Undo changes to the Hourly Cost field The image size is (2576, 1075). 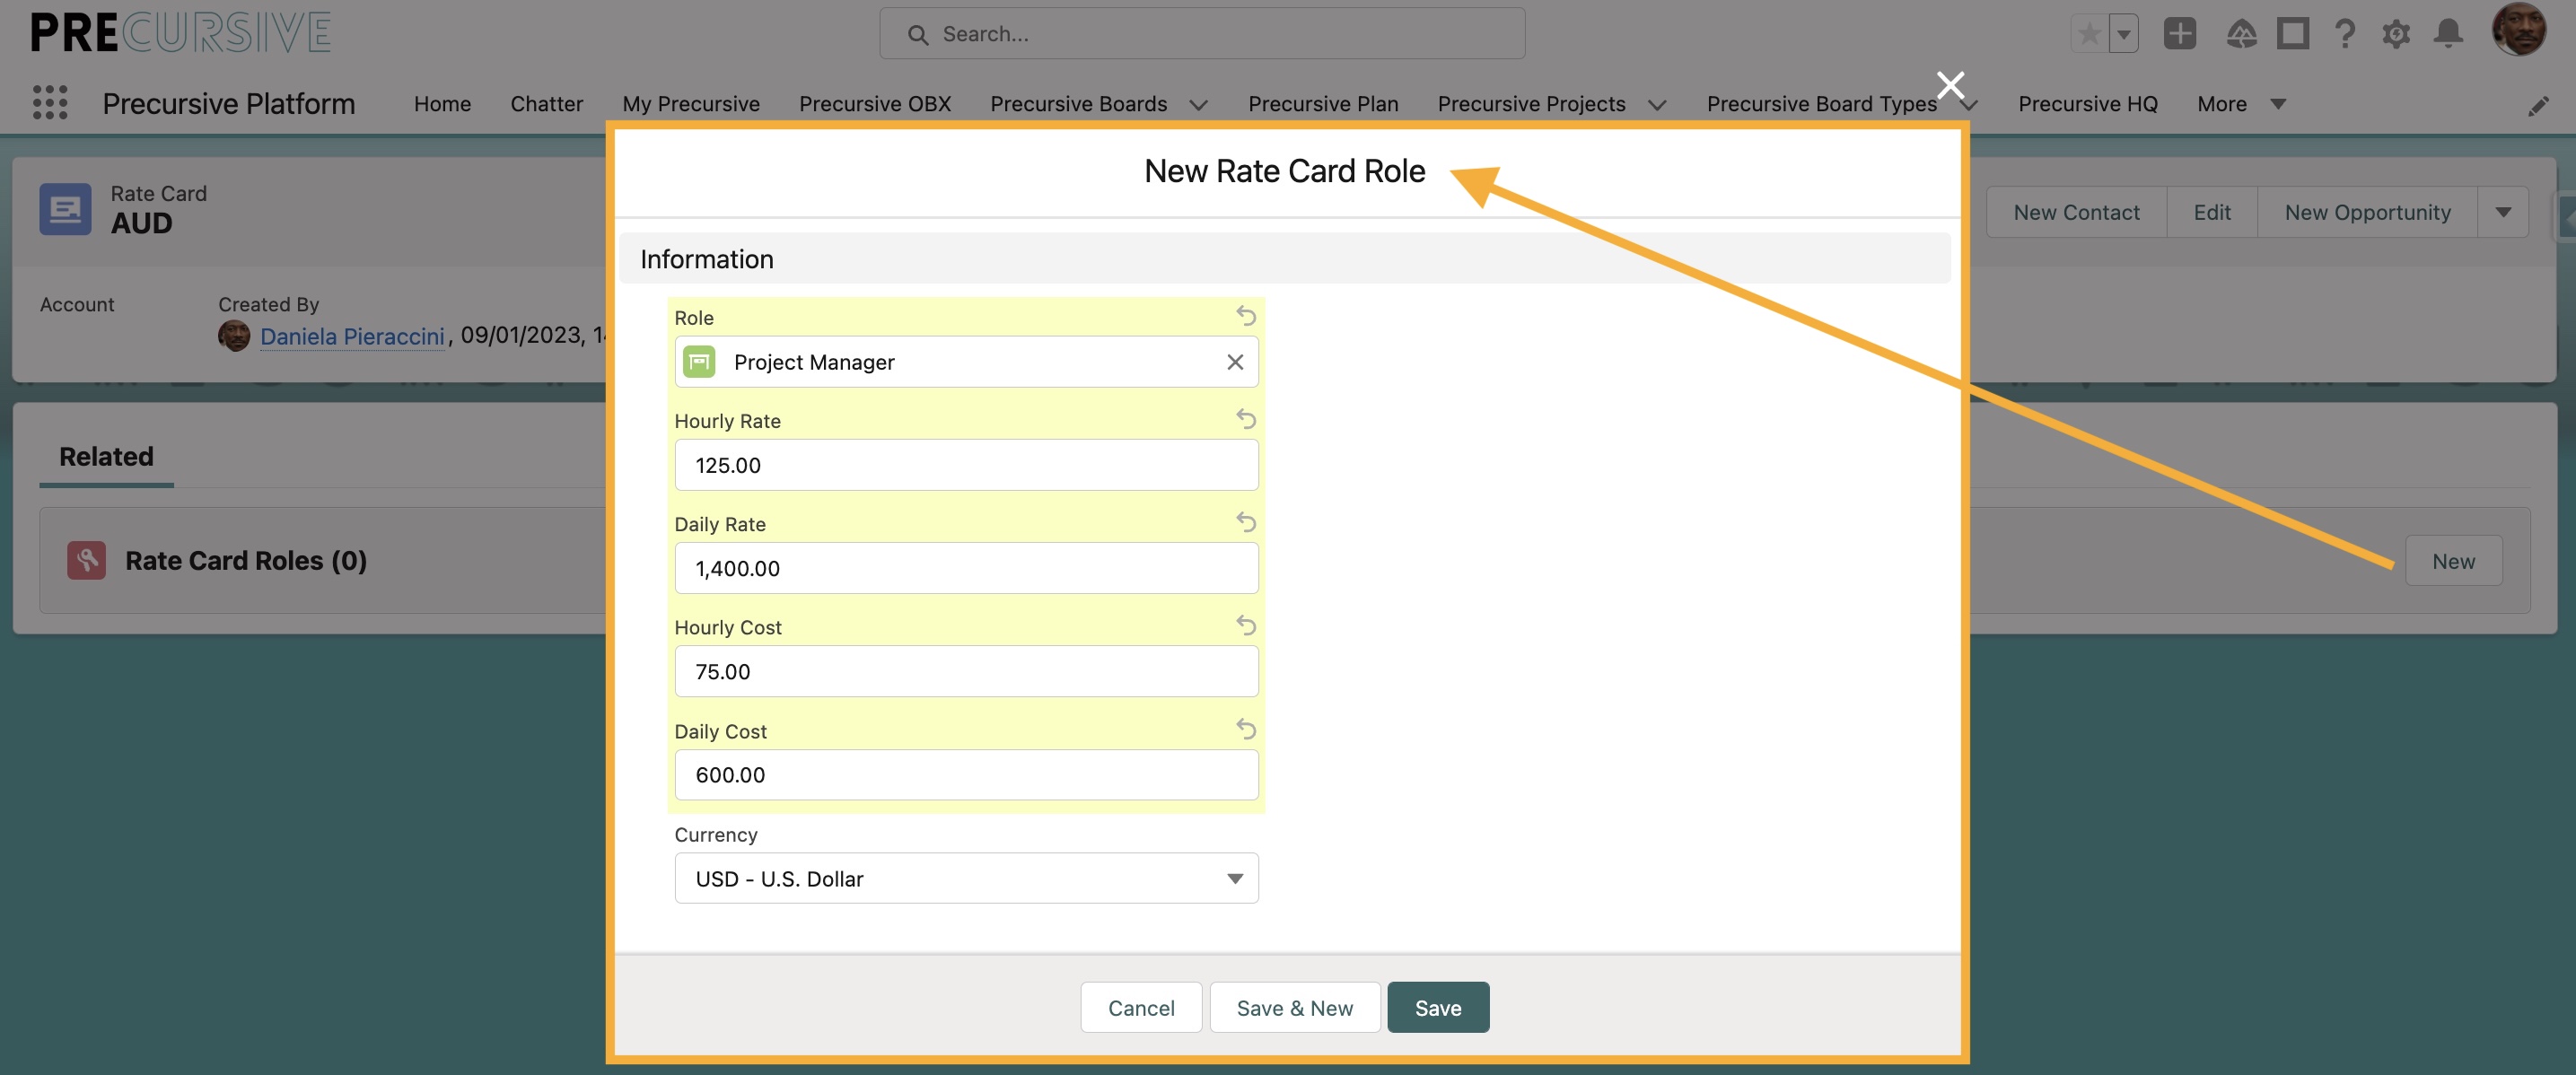click(x=1245, y=625)
